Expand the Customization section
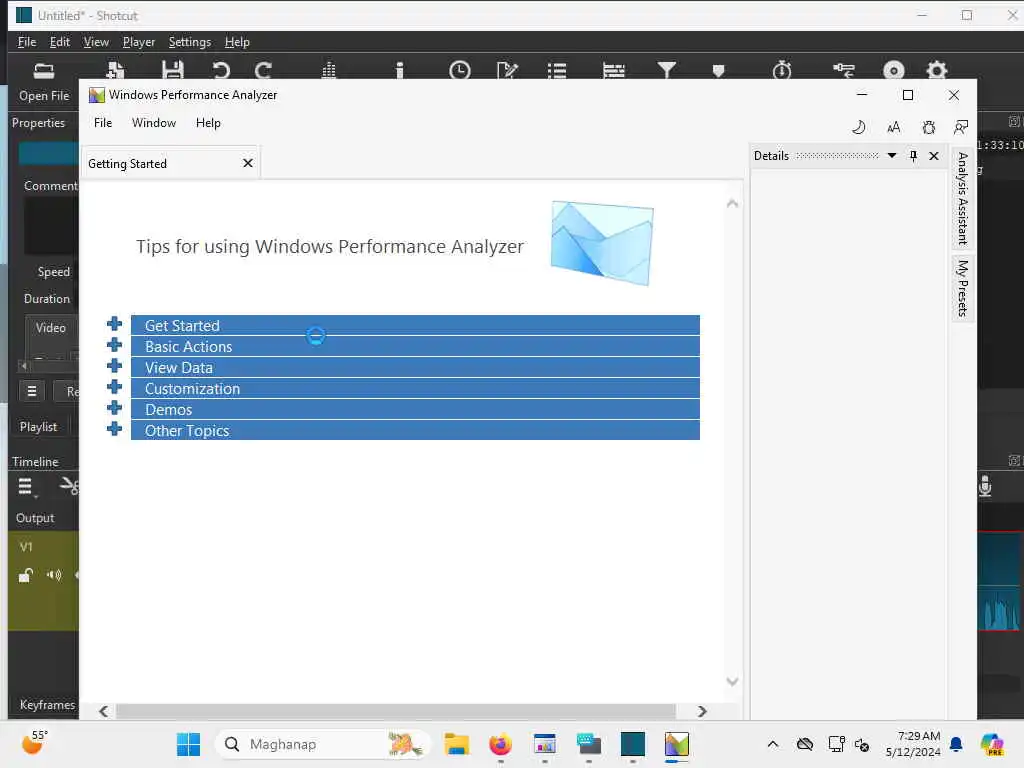The image size is (1024, 768). point(114,387)
